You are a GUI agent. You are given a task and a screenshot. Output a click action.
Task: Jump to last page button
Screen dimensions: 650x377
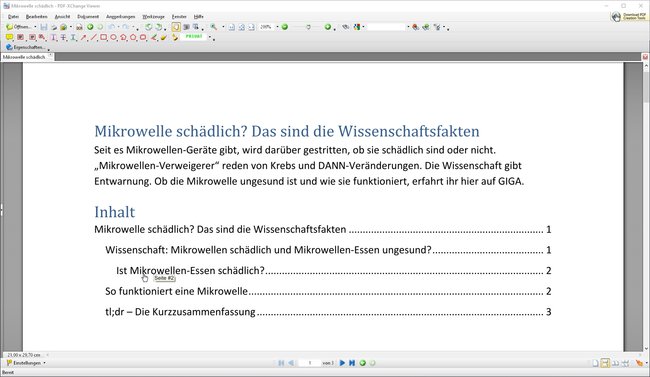point(352,363)
